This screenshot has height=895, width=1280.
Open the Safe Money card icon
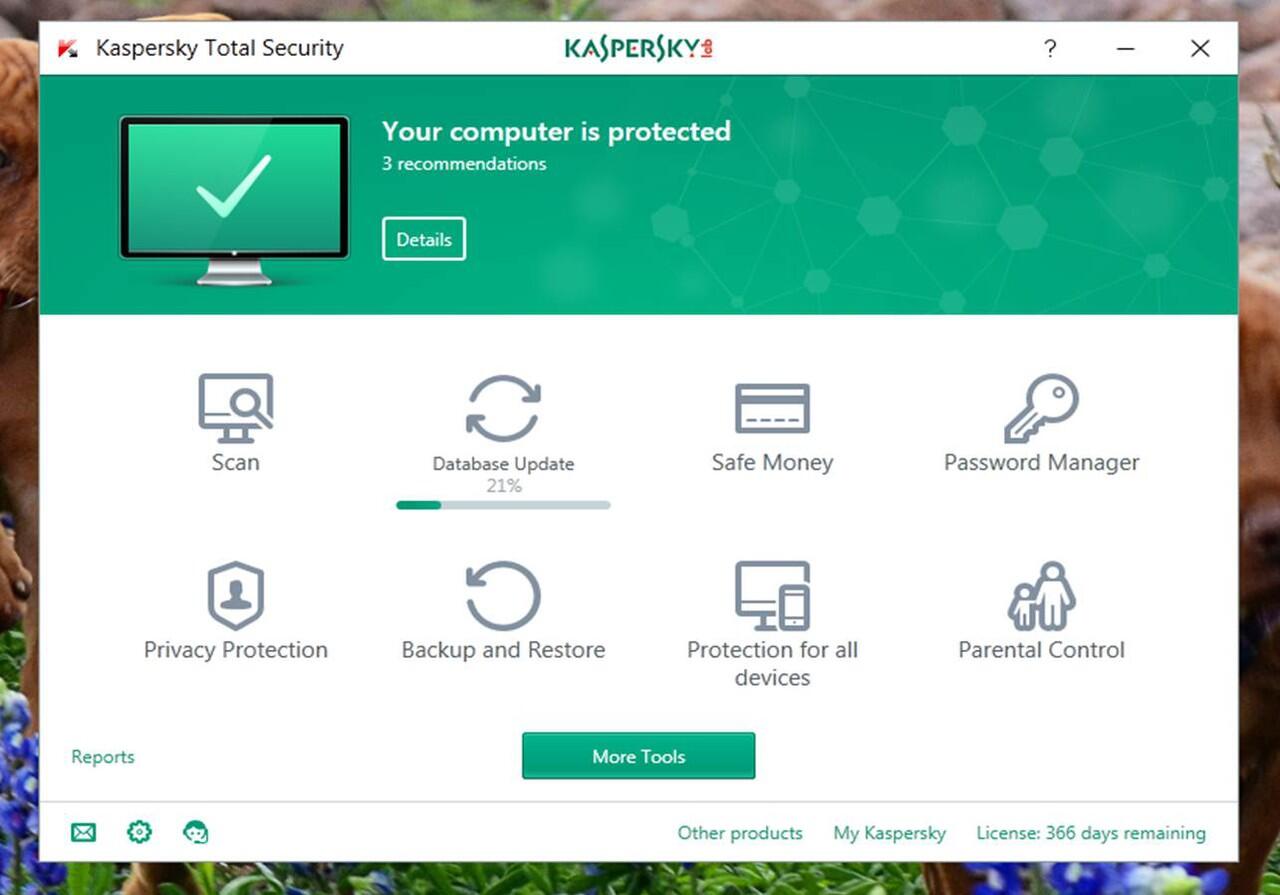(x=772, y=408)
